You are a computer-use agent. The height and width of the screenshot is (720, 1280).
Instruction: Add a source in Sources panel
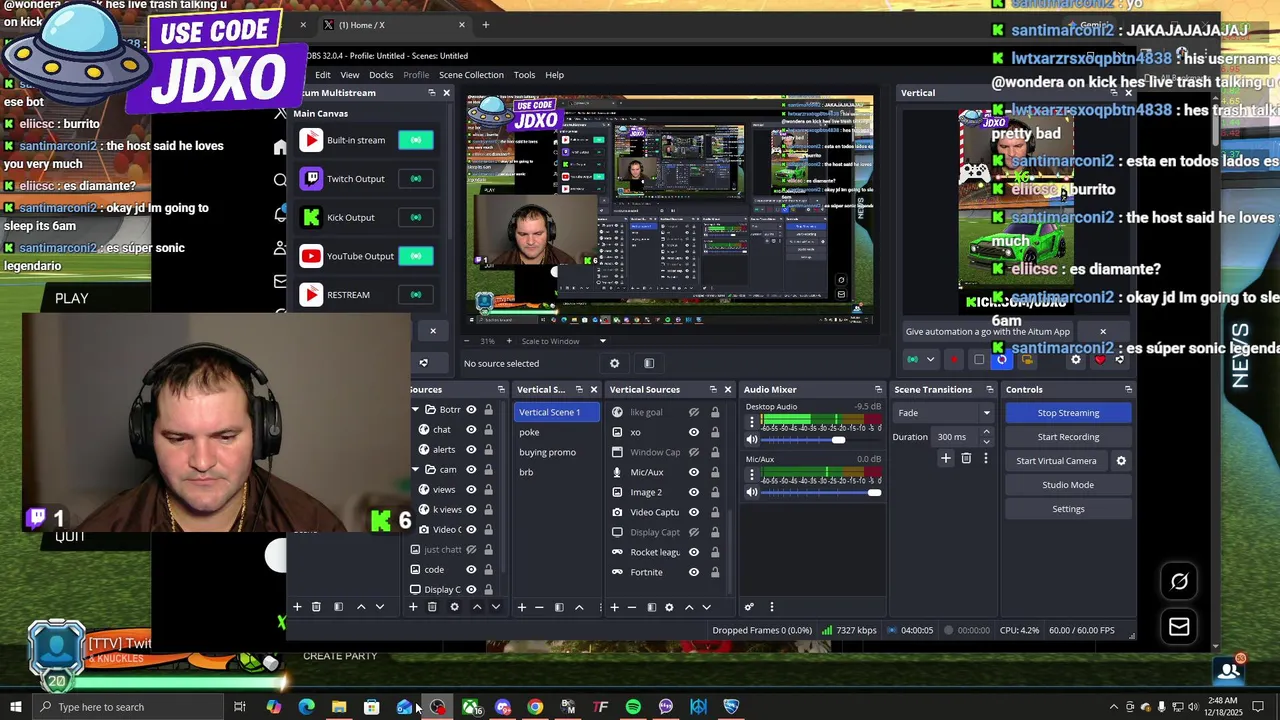click(x=413, y=607)
